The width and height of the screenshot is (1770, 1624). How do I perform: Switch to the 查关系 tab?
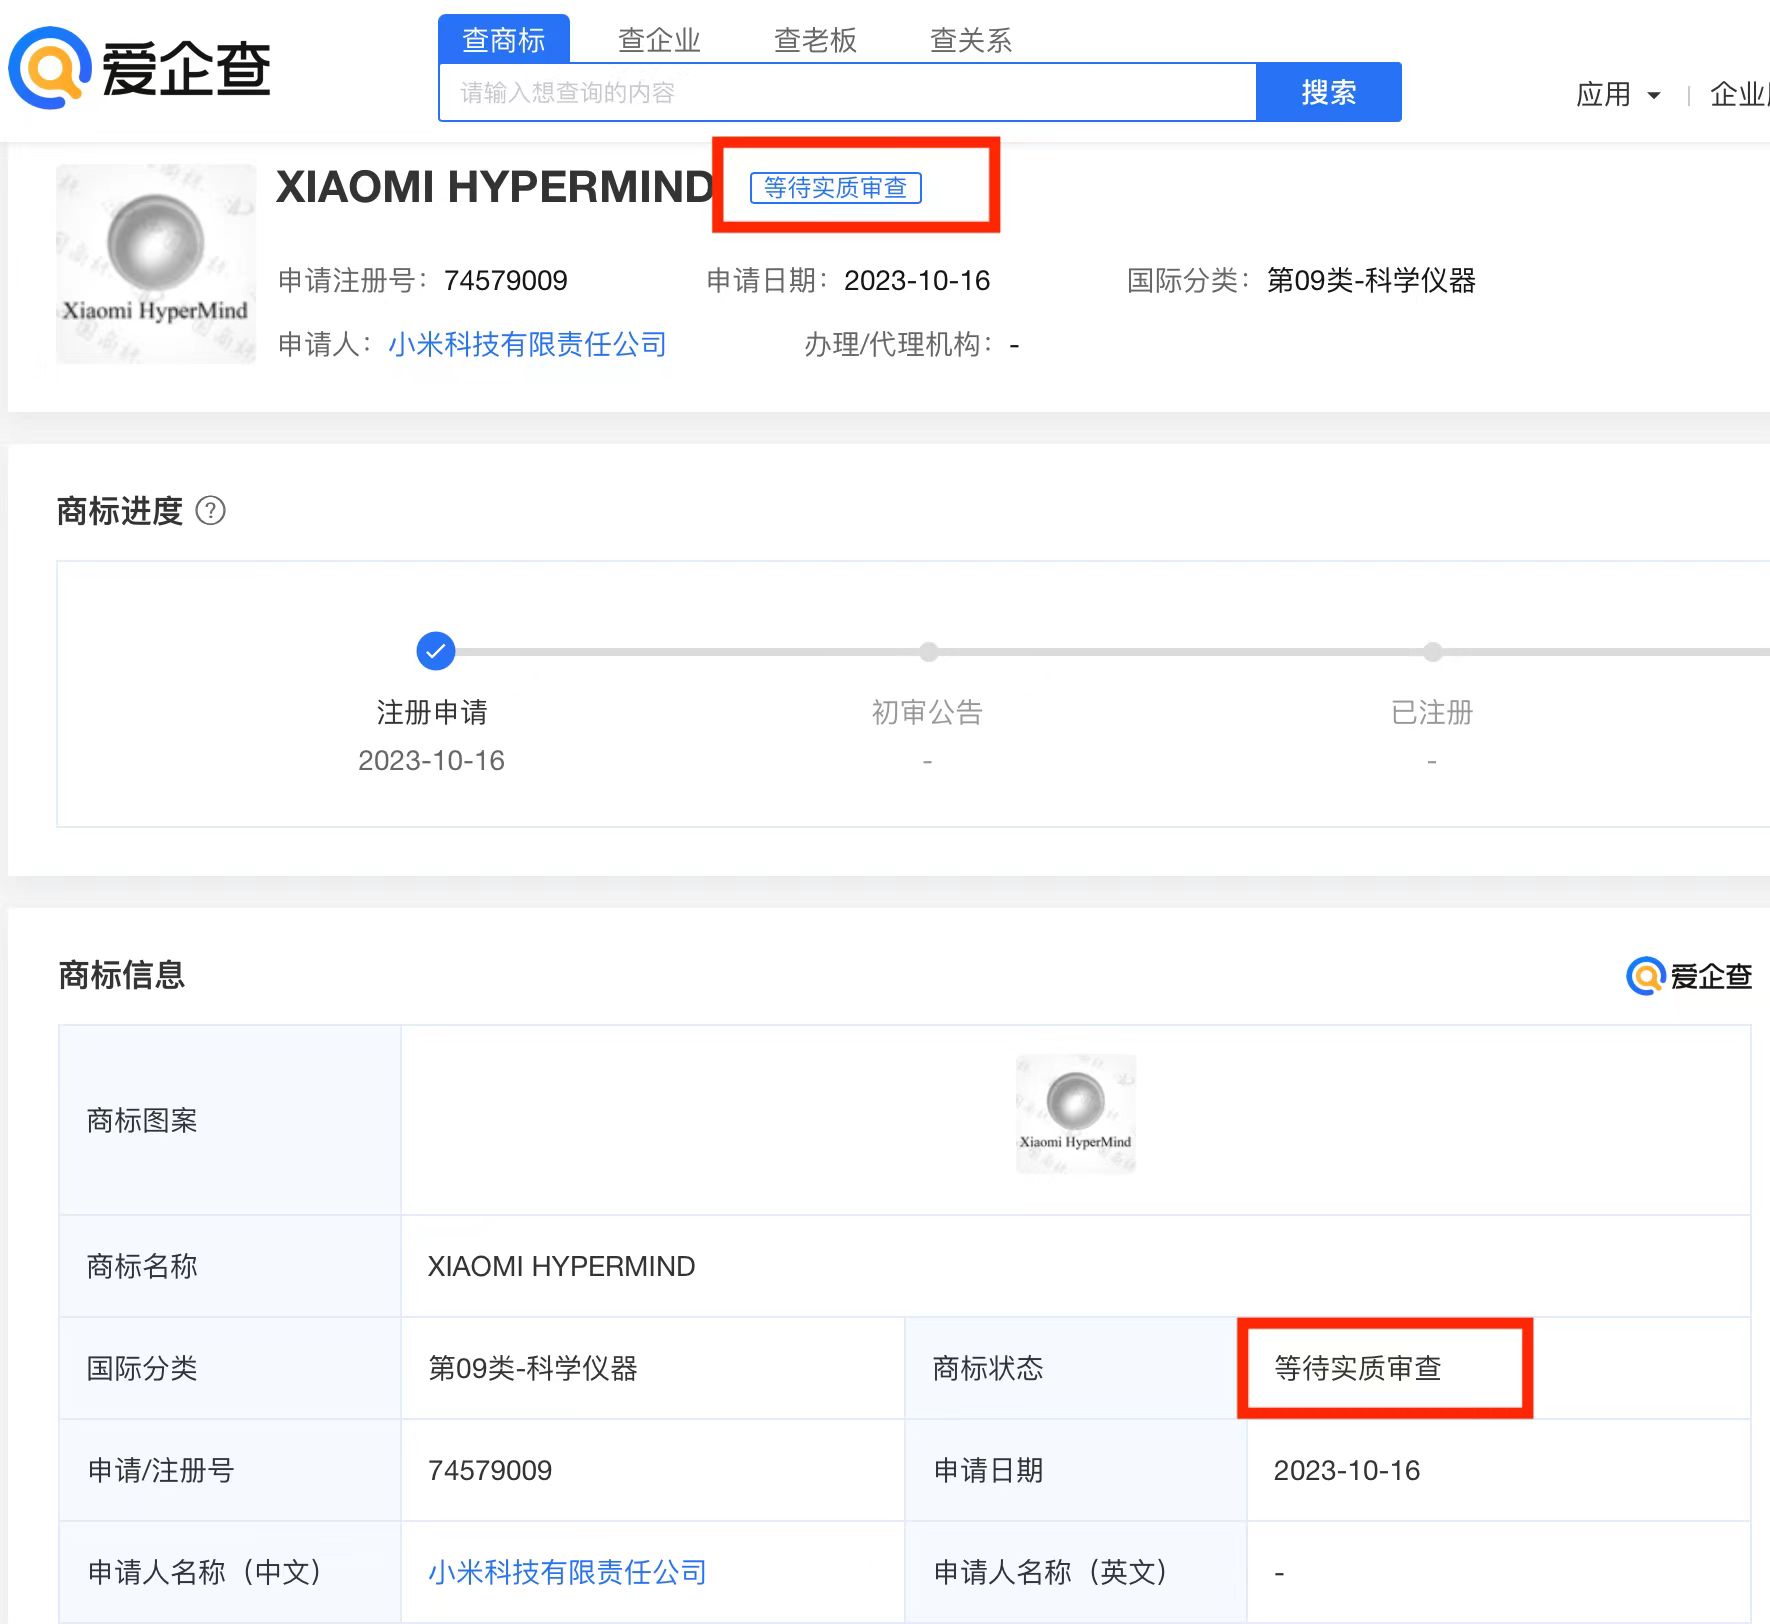tap(969, 39)
